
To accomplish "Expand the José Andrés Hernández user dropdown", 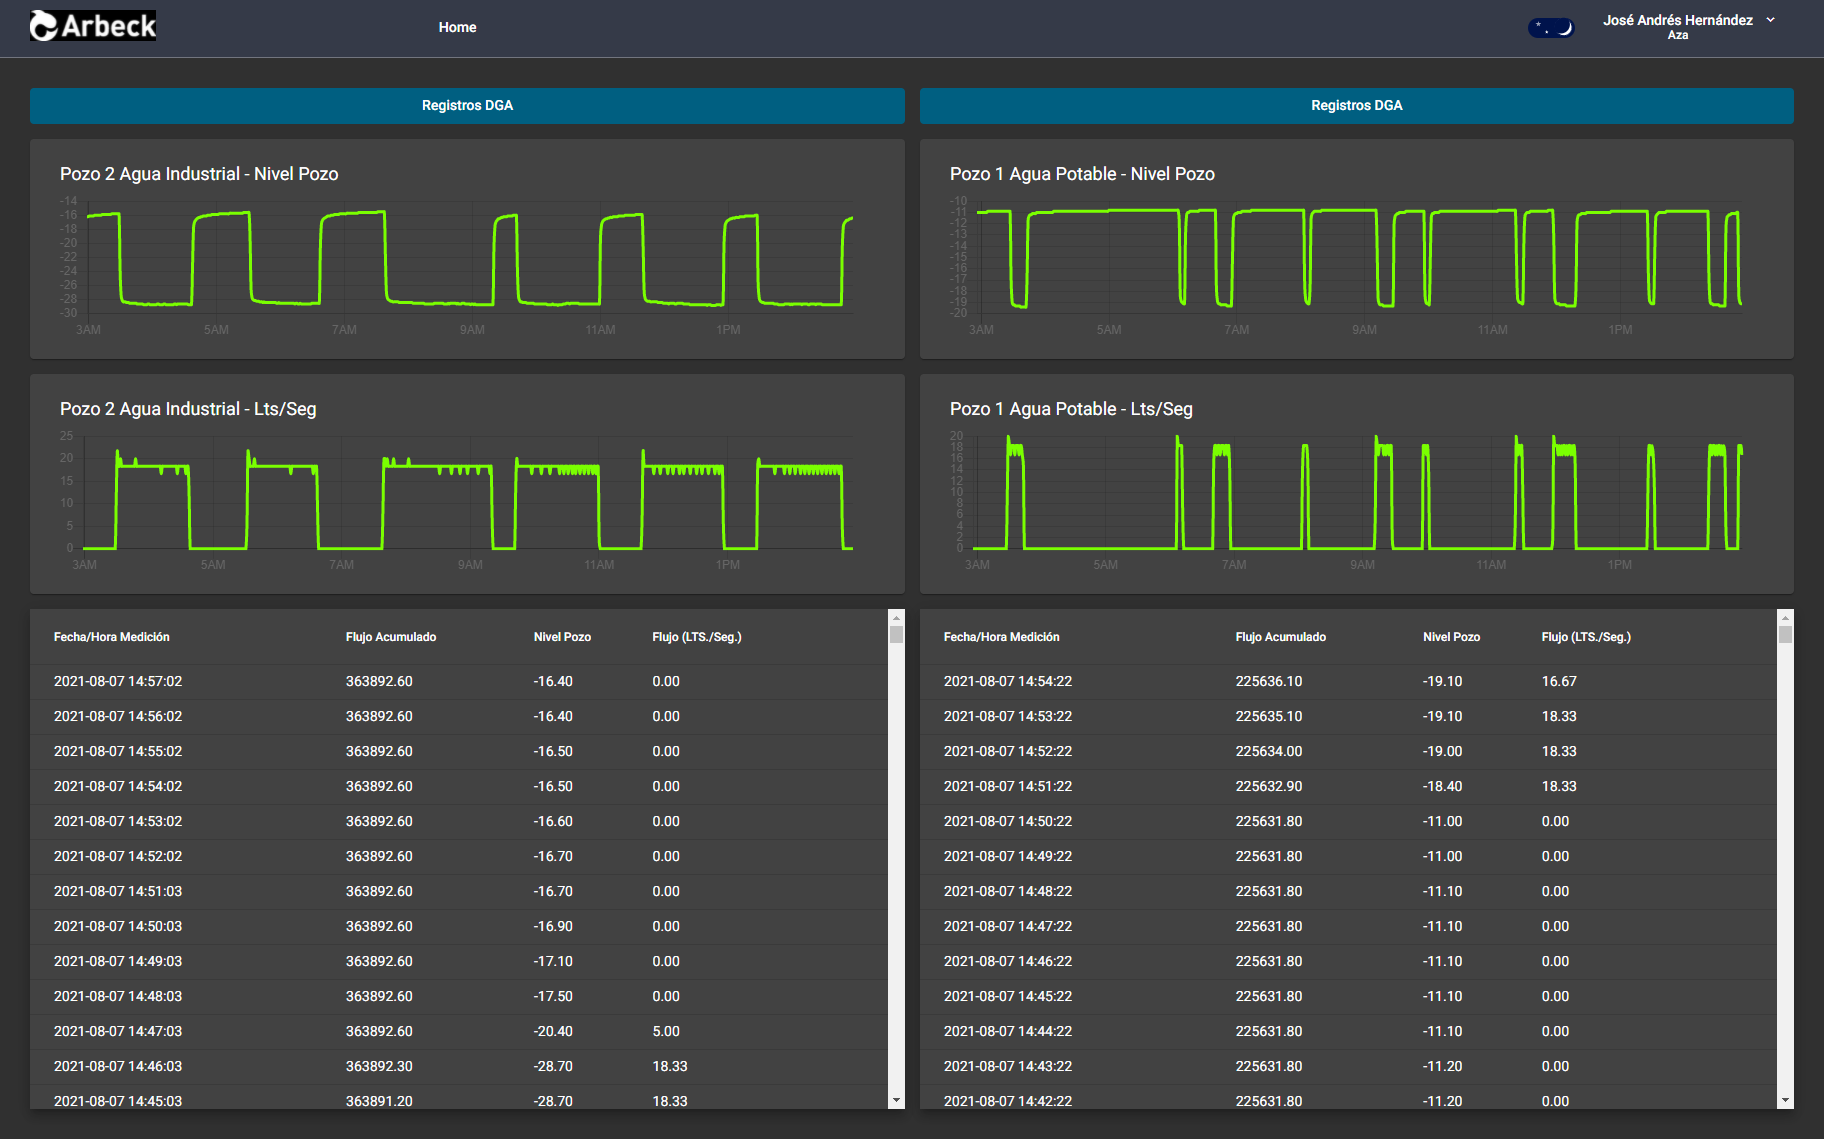I will 1688,26.
